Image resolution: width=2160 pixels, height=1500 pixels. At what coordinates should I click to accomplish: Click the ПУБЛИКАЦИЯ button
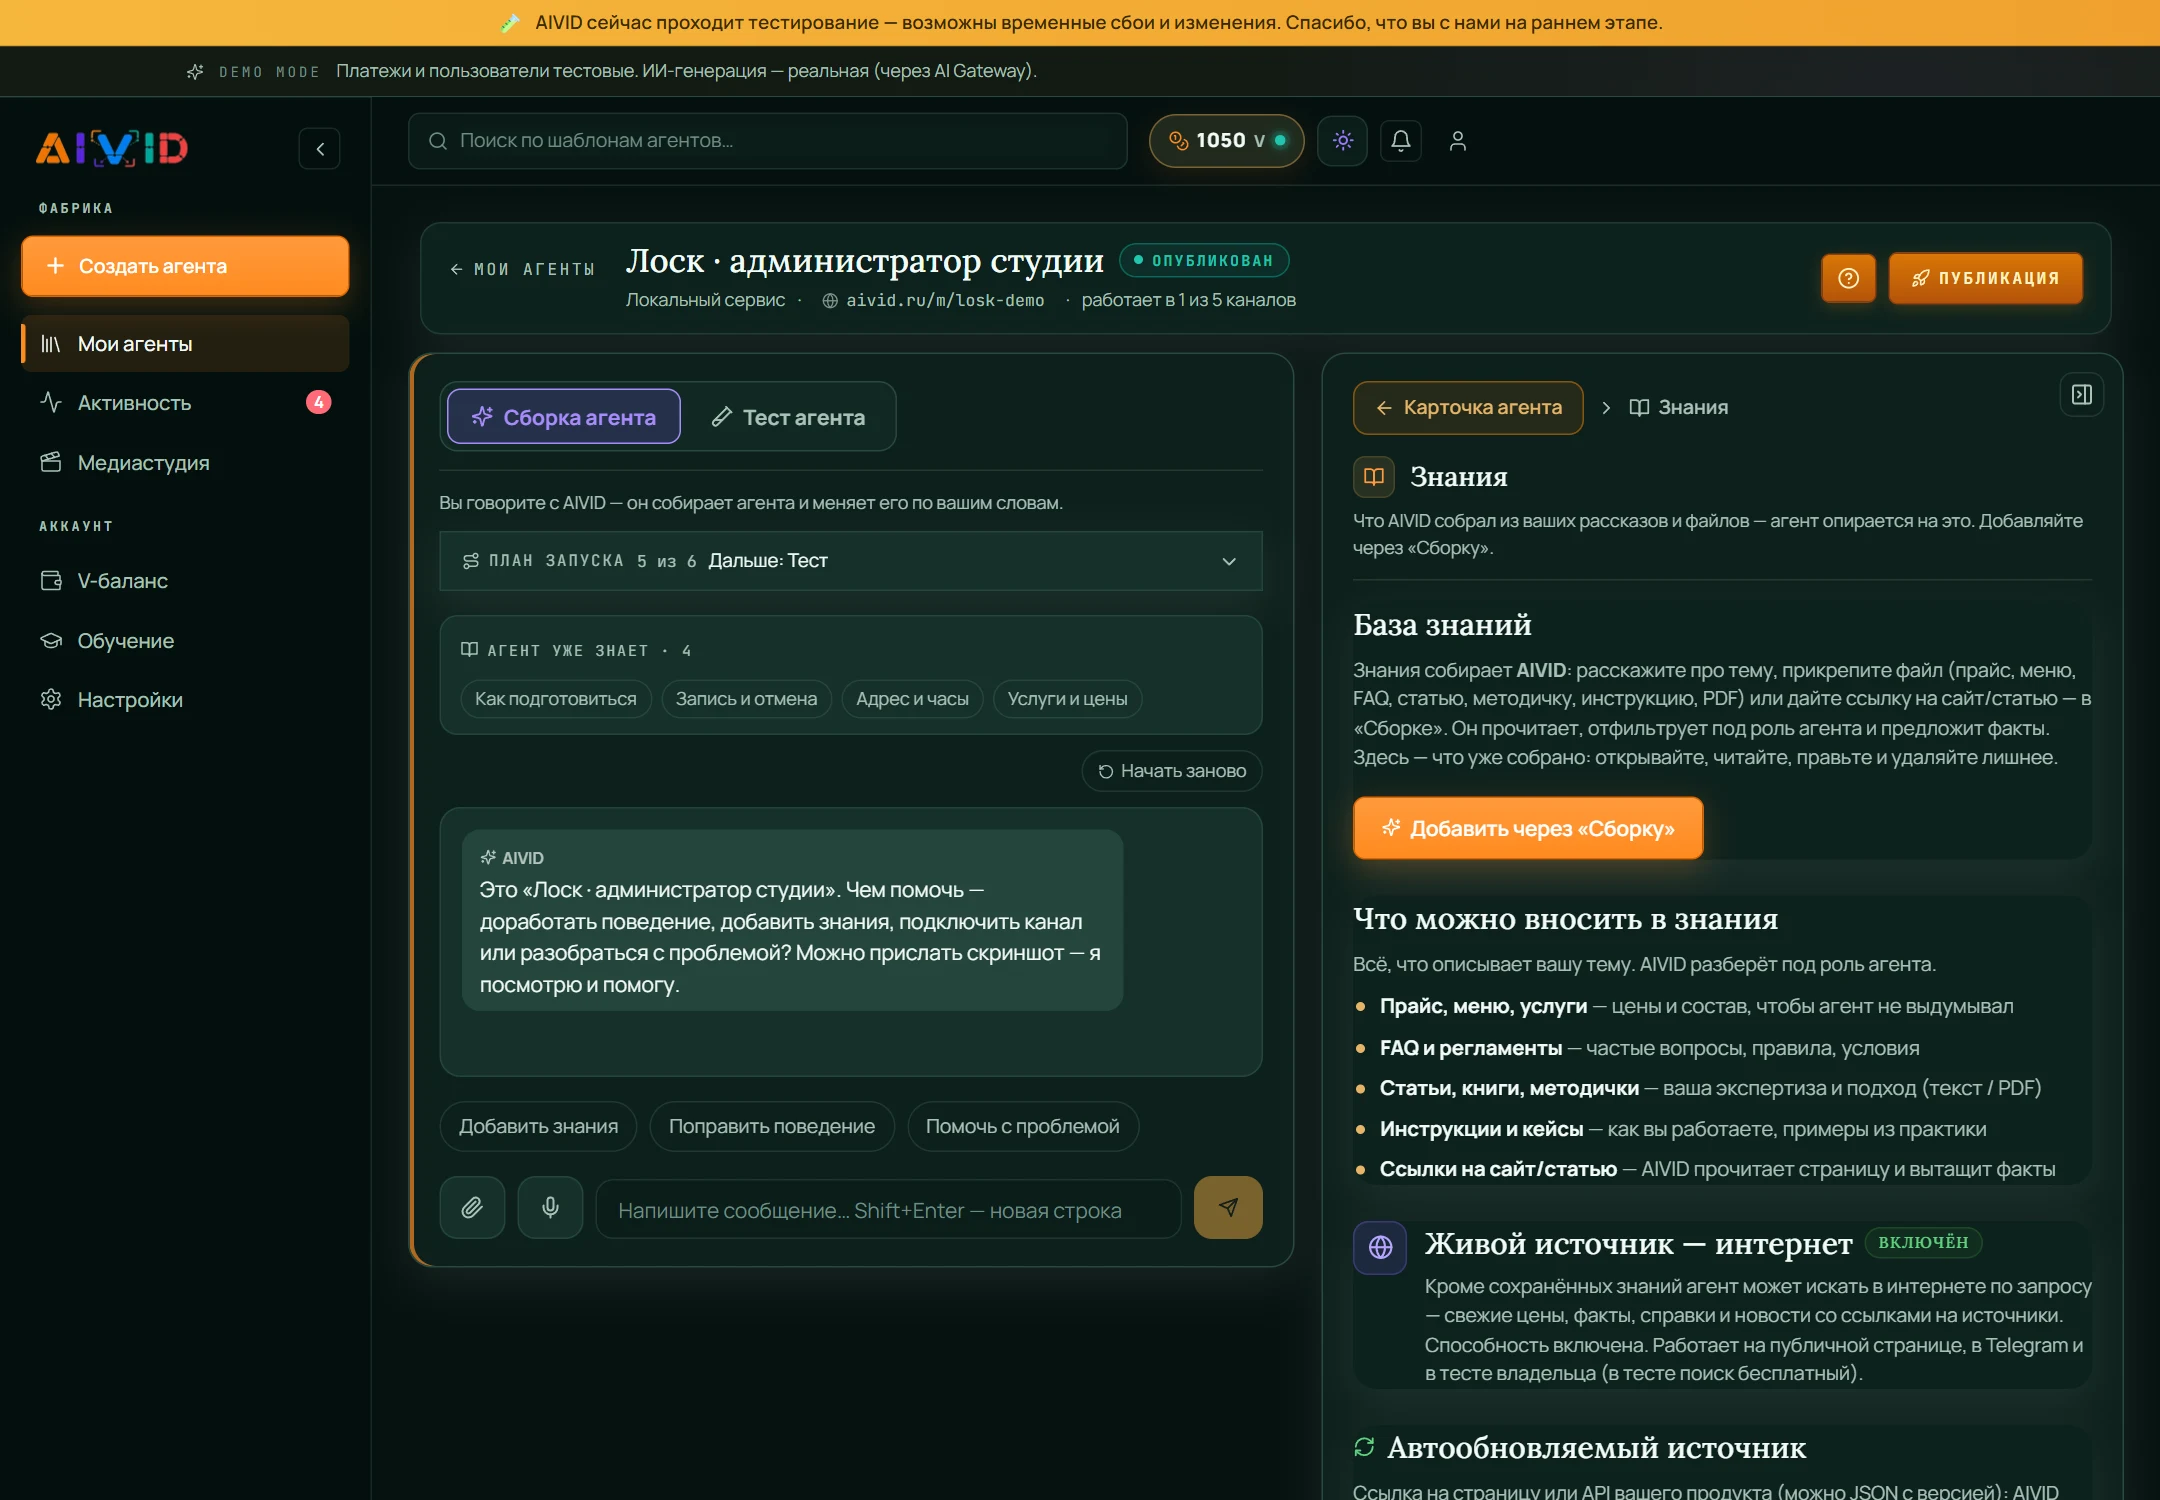coord(1986,278)
